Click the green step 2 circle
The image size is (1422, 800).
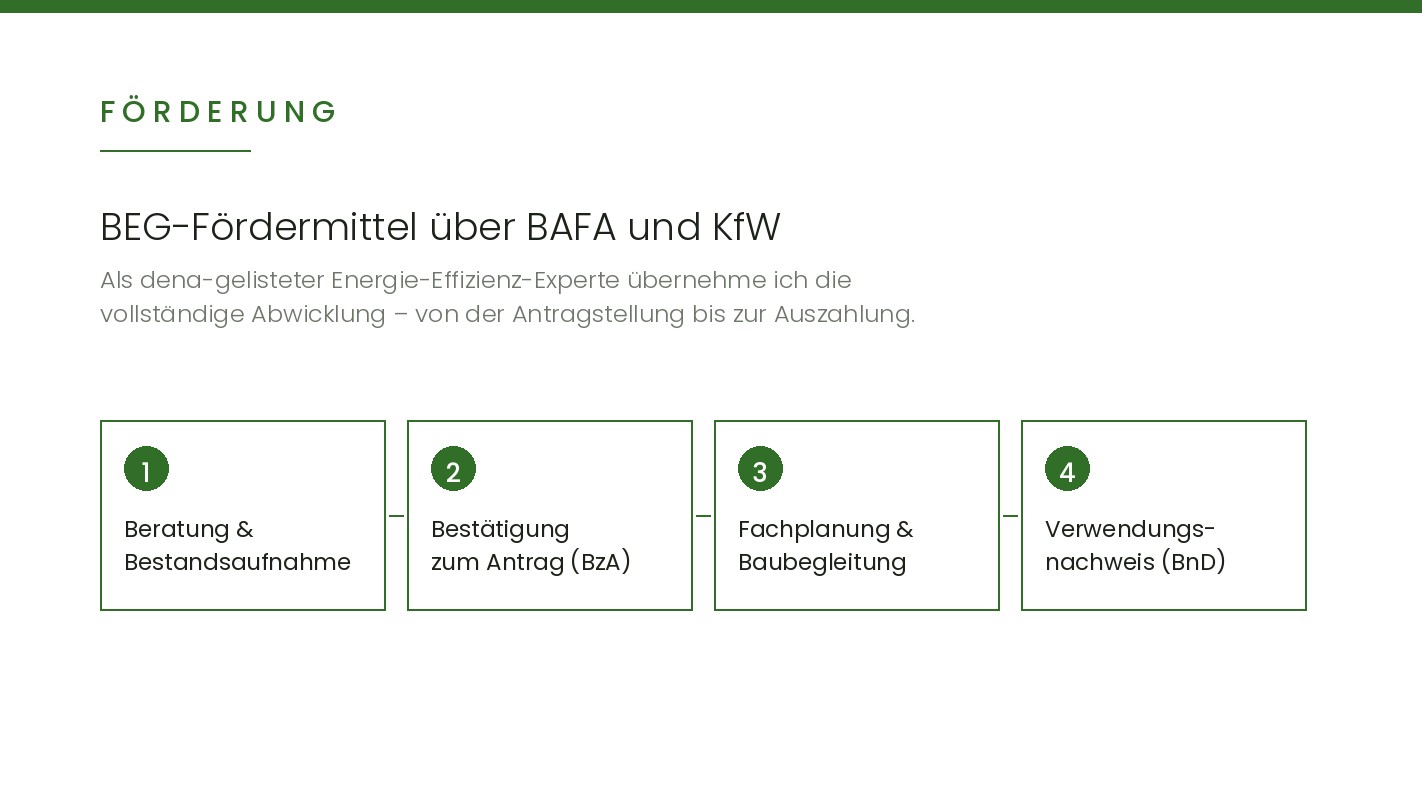tap(453, 469)
